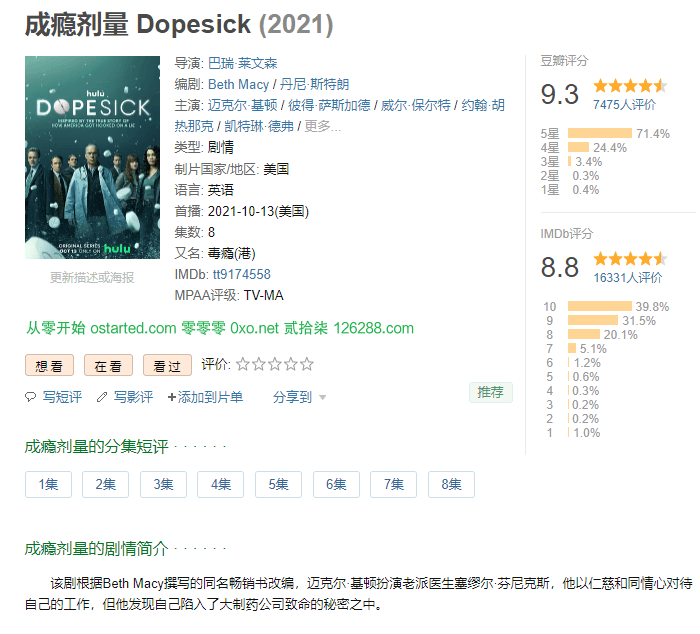This screenshot has height=634, width=700.
Task: Click the IMDb 8.8 score
Action: [559, 267]
